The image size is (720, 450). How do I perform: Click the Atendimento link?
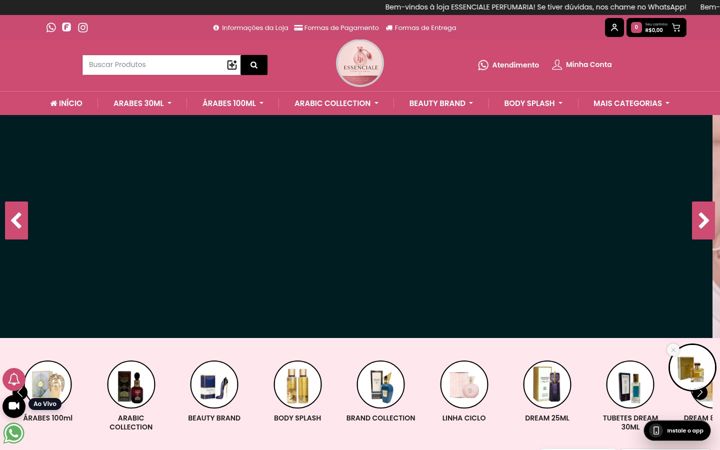(x=508, y=65)
